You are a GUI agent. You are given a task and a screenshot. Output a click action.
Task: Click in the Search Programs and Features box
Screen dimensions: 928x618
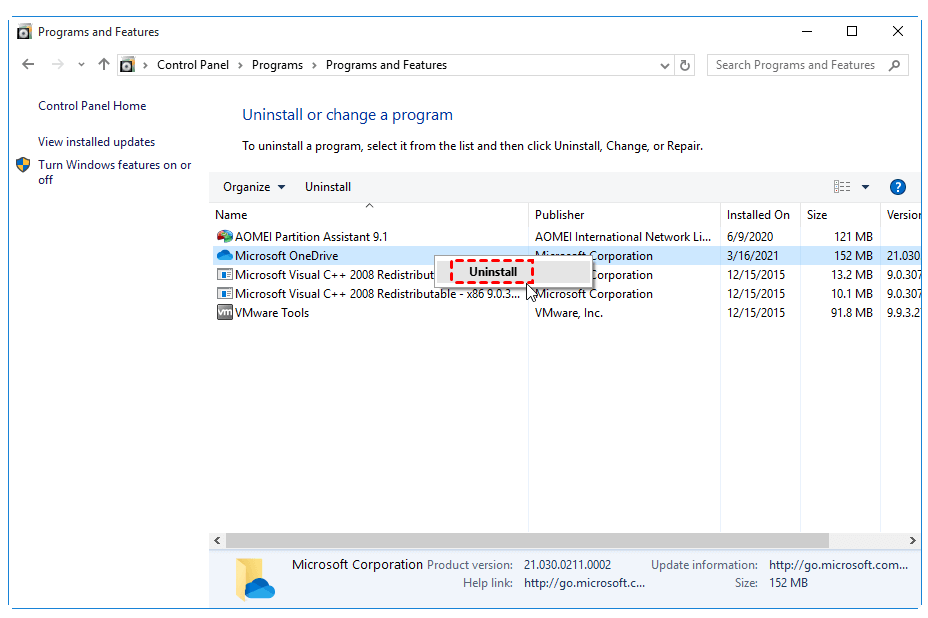[795, 65]
